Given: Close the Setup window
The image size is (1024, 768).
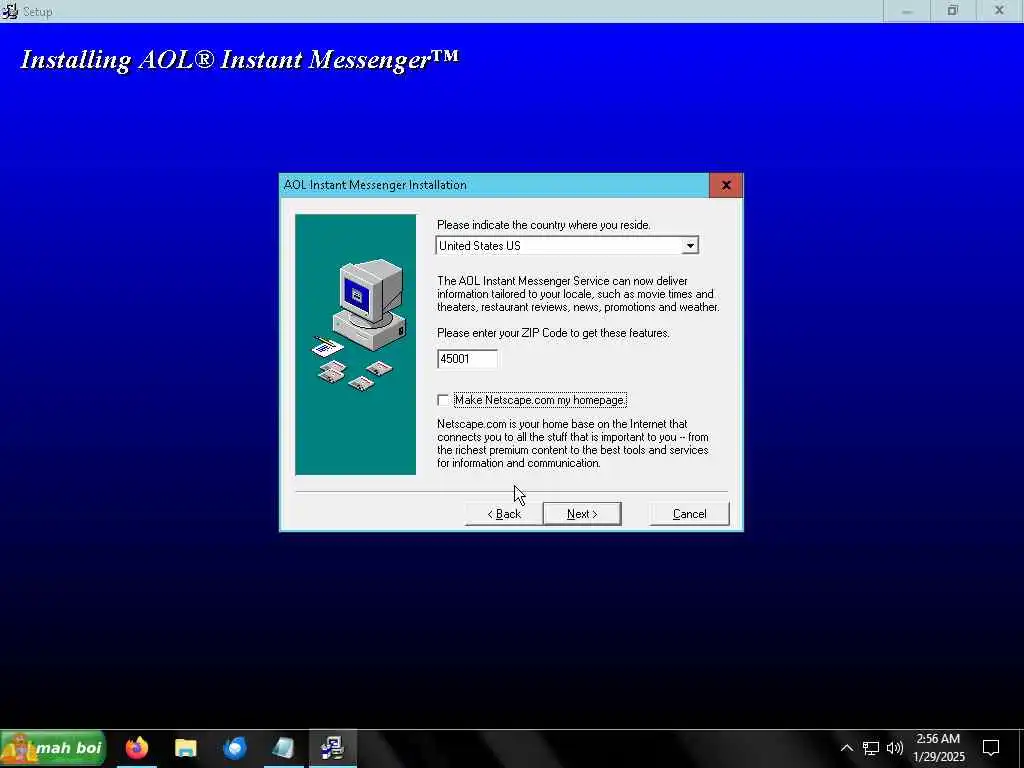Looking at the screenshot, I should click(x=999, y=11).
